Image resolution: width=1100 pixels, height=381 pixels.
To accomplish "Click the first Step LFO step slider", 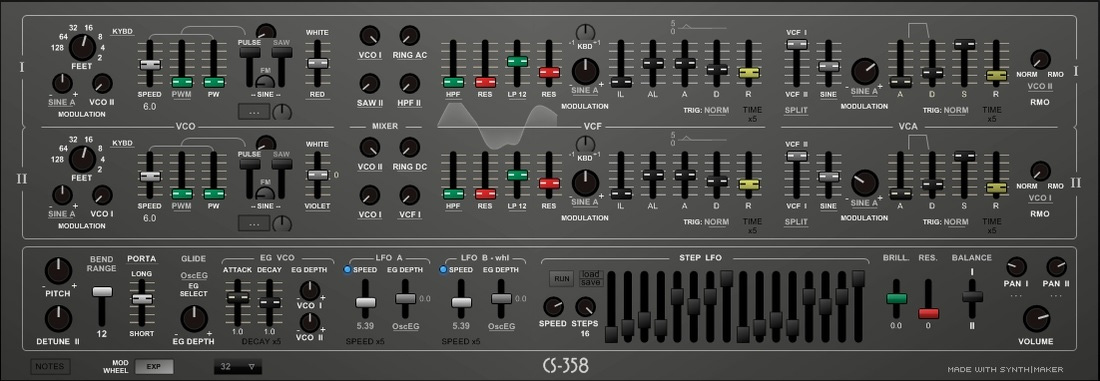I will 611,334.
